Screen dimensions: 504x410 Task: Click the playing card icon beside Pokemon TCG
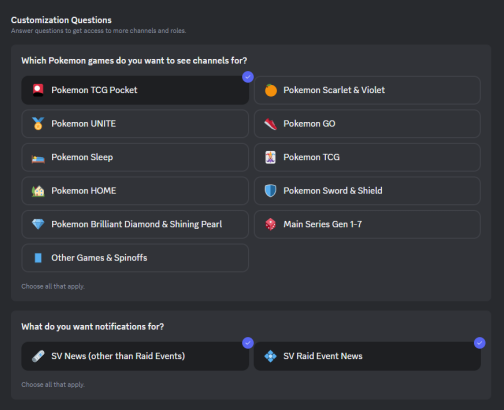click(270, 157)
